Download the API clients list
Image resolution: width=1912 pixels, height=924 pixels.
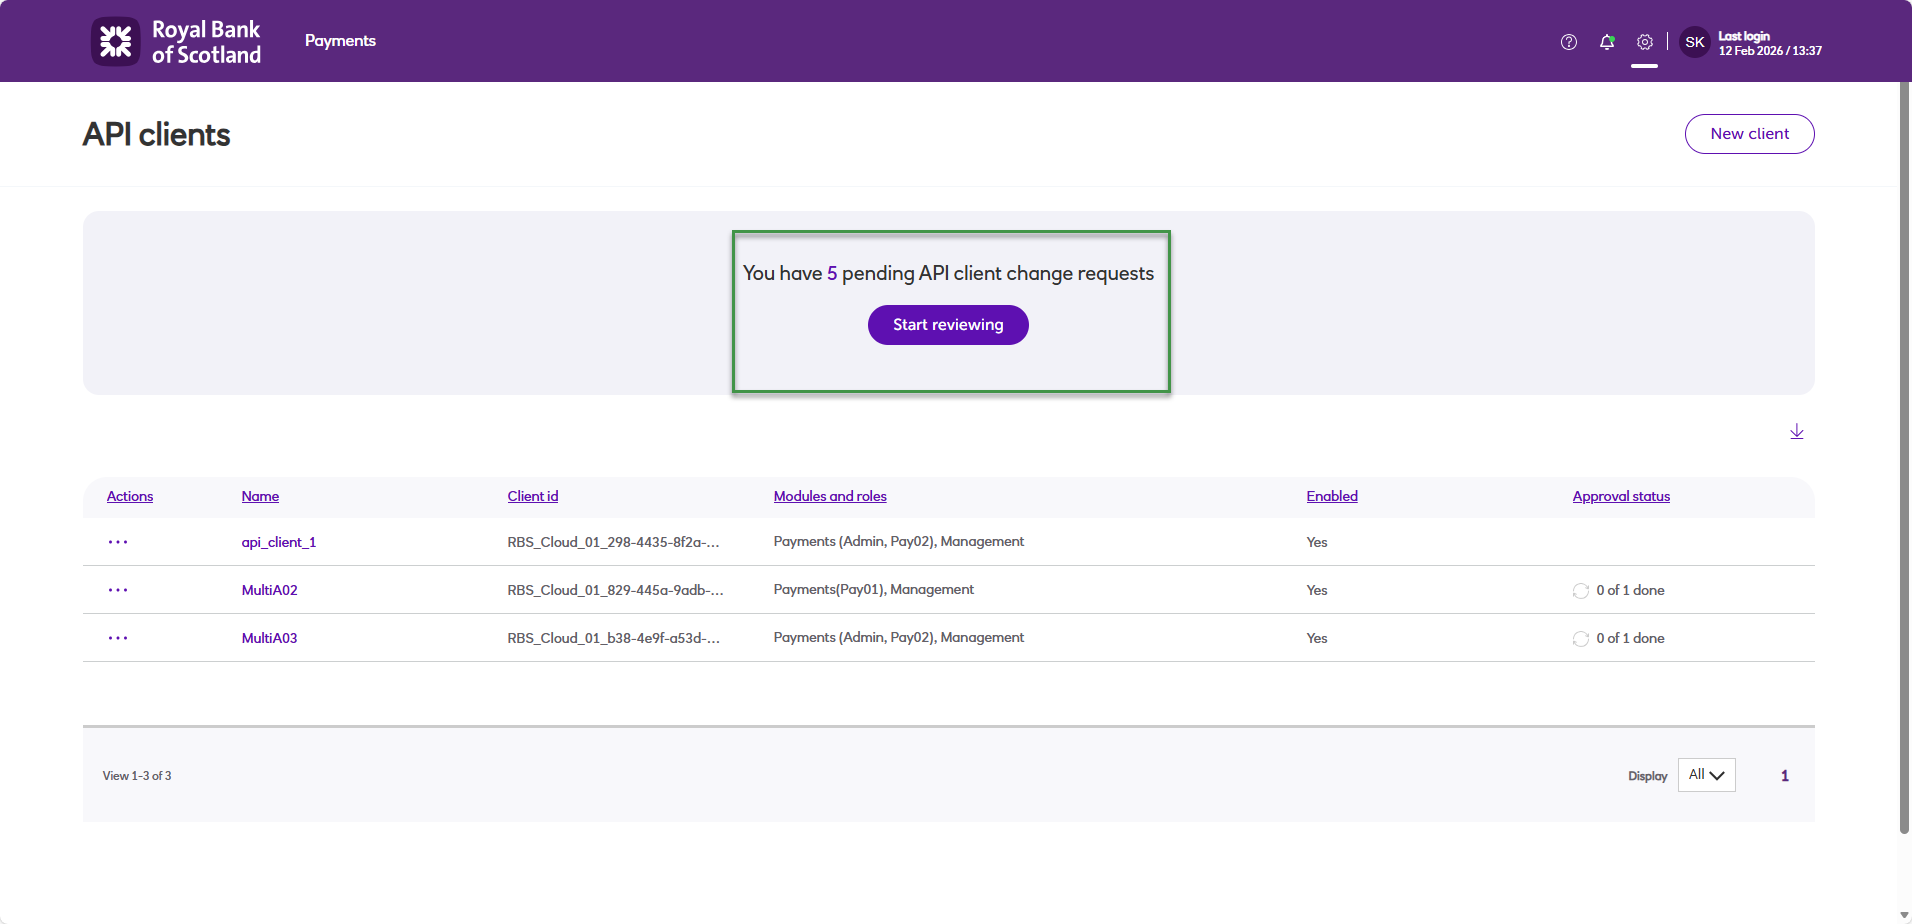(x=1797, y=431)
